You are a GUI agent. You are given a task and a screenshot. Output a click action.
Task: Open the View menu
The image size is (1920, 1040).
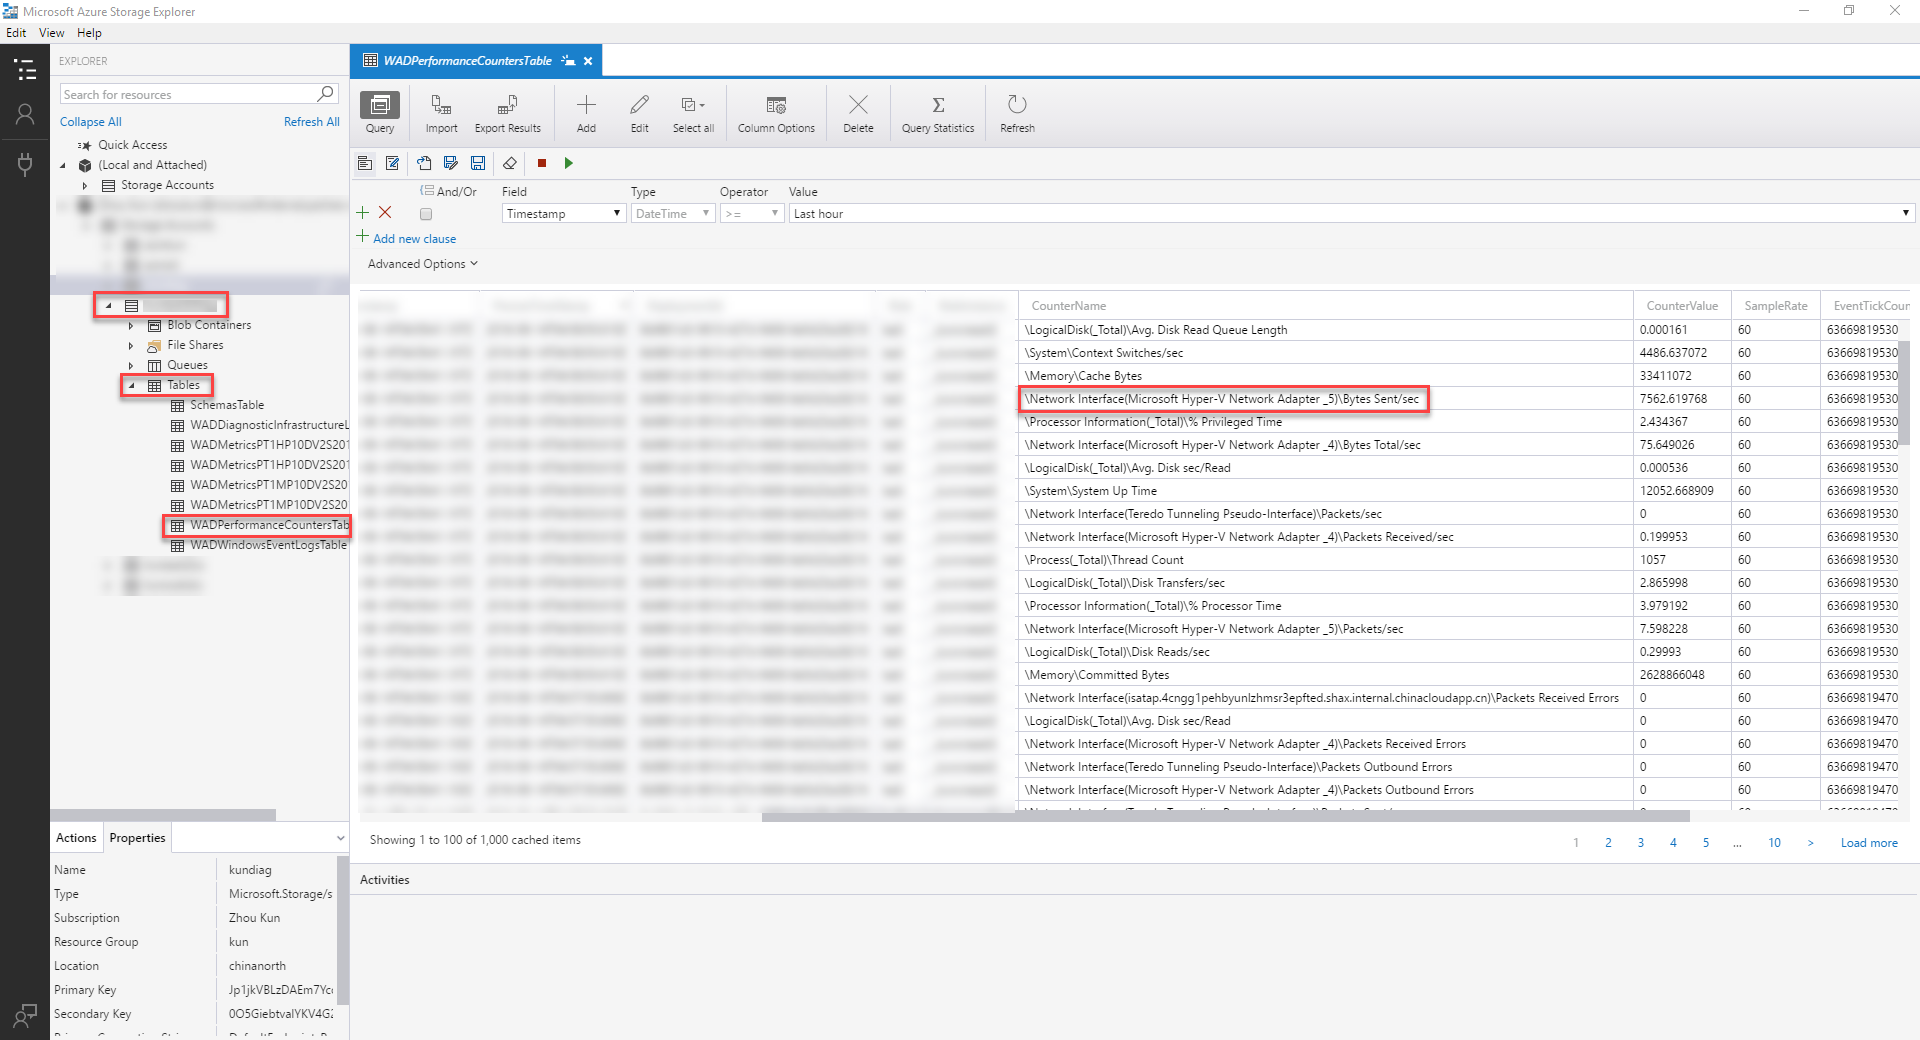click(x=51, y=33)
